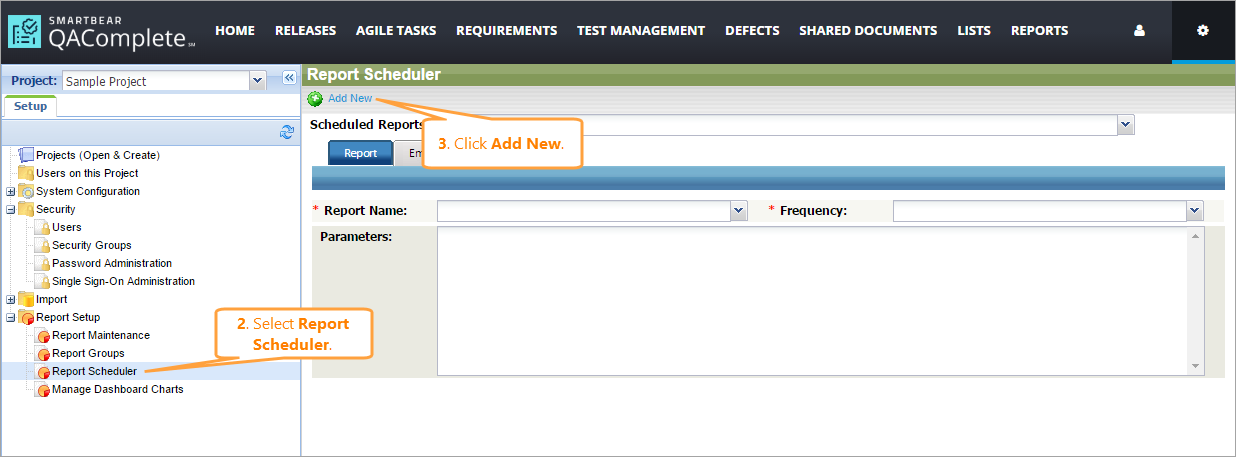Go to the HOME menu
1236x457 pixels.
point(235,31)
